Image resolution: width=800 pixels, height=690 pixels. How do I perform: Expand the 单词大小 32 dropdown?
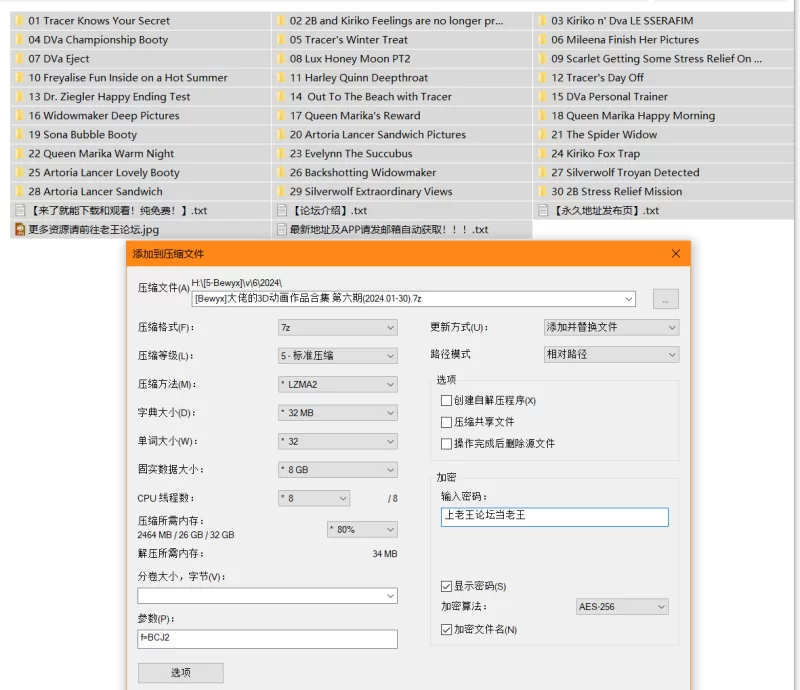point(338,441)
